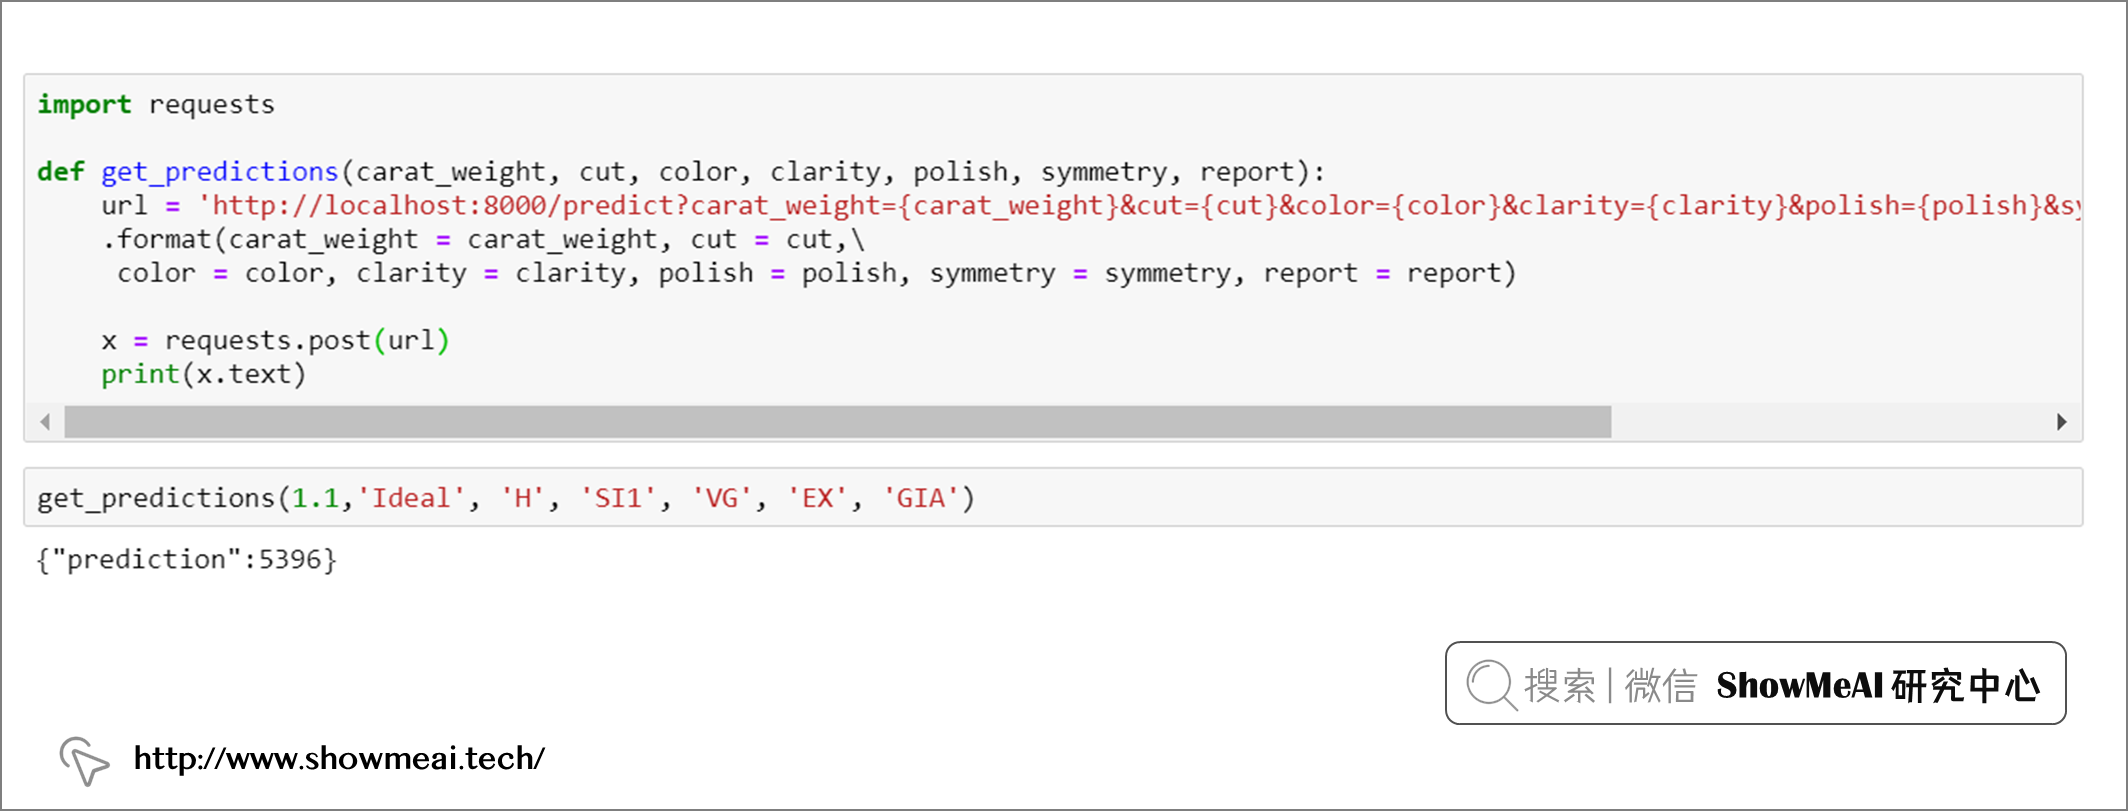Image resolution: width=2128 pixels, height=811 pixels.
Task: Click the empty scrollbar track right of thumb
Action: [1830, 422]
